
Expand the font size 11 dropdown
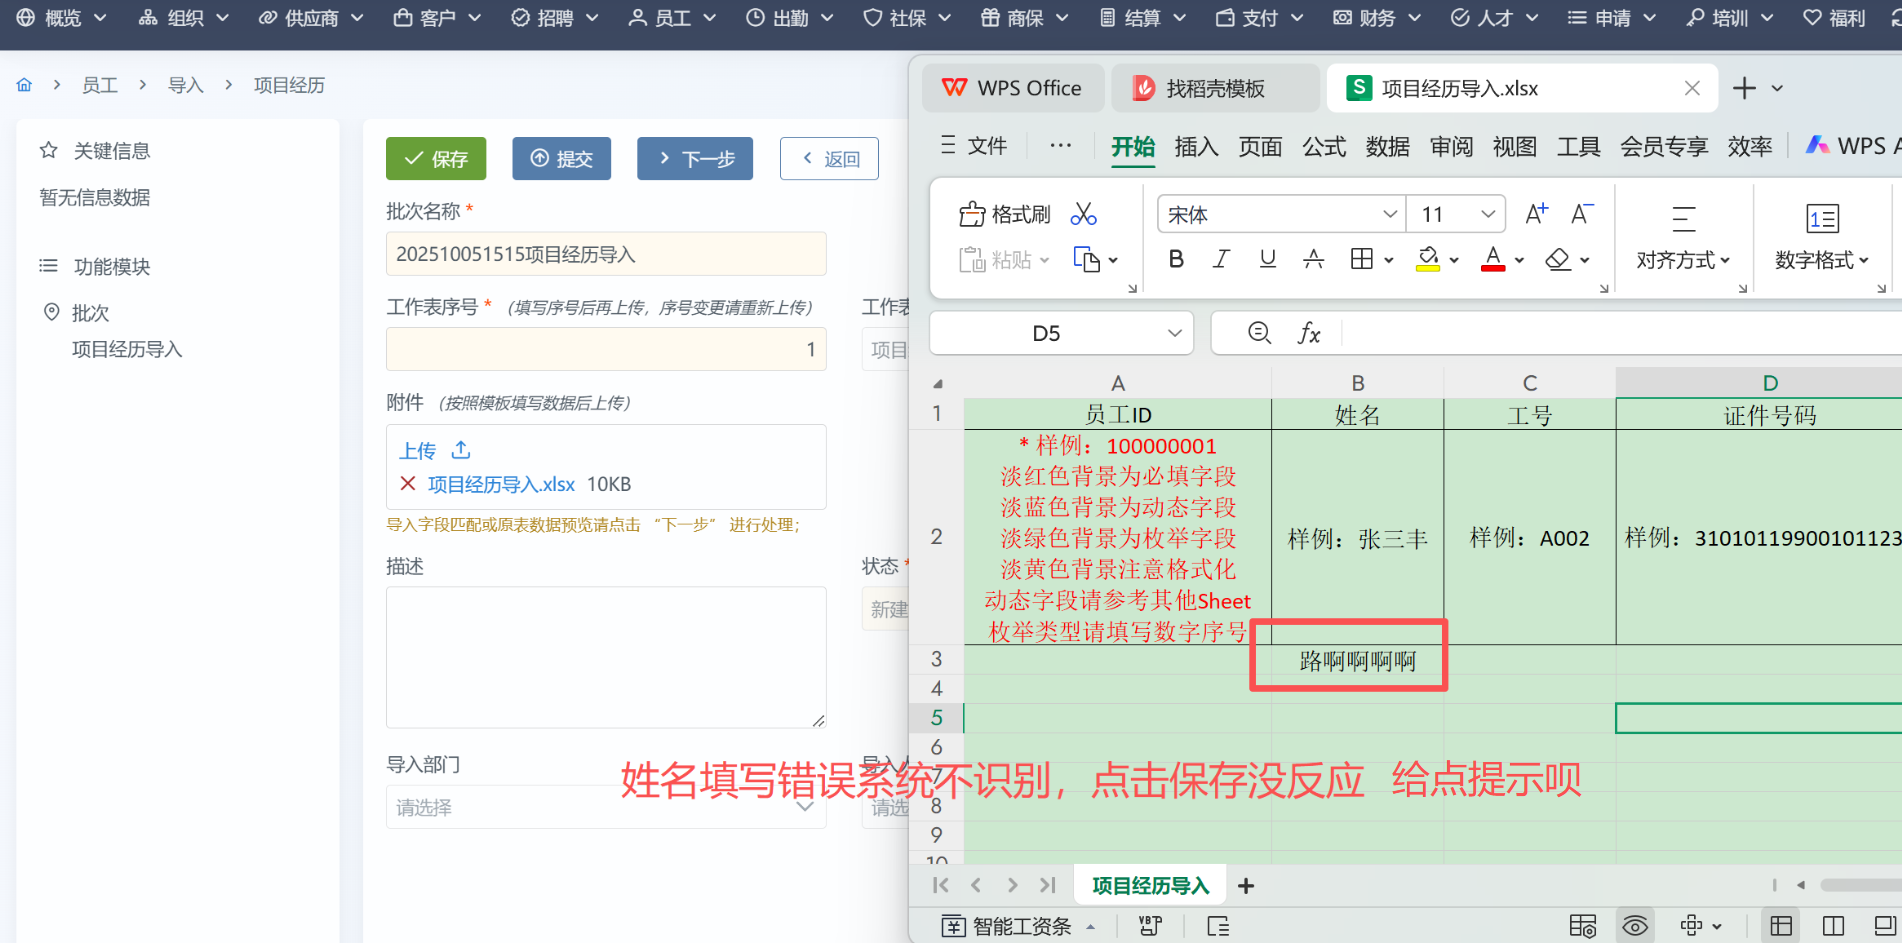coord(1488,215)
